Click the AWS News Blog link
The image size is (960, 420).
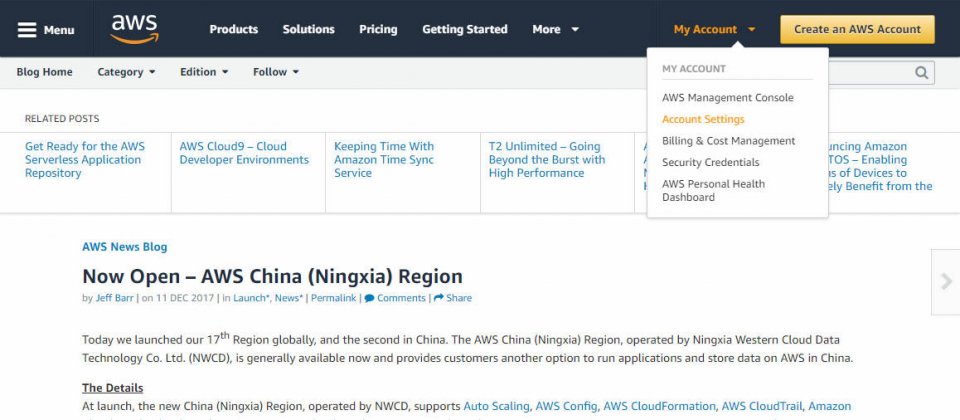124,247
